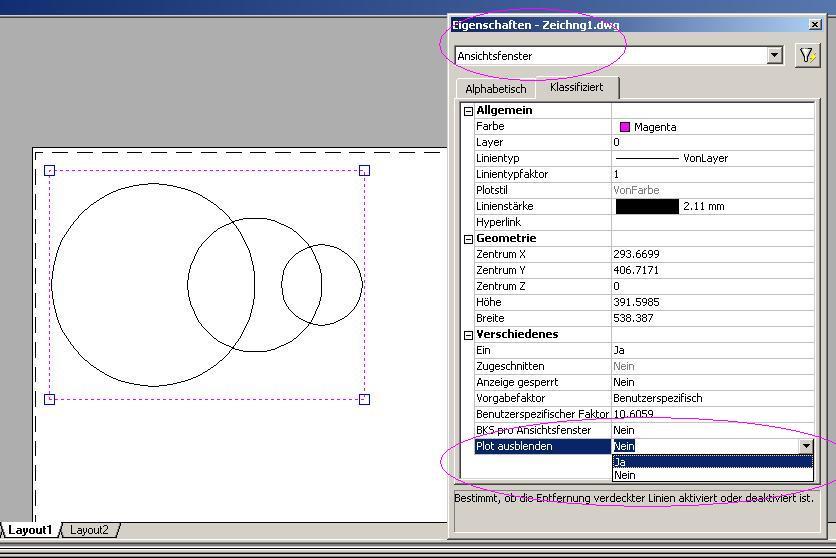Collapse the Geometrie section
The image size is (836, 558).
coord(468,239)
